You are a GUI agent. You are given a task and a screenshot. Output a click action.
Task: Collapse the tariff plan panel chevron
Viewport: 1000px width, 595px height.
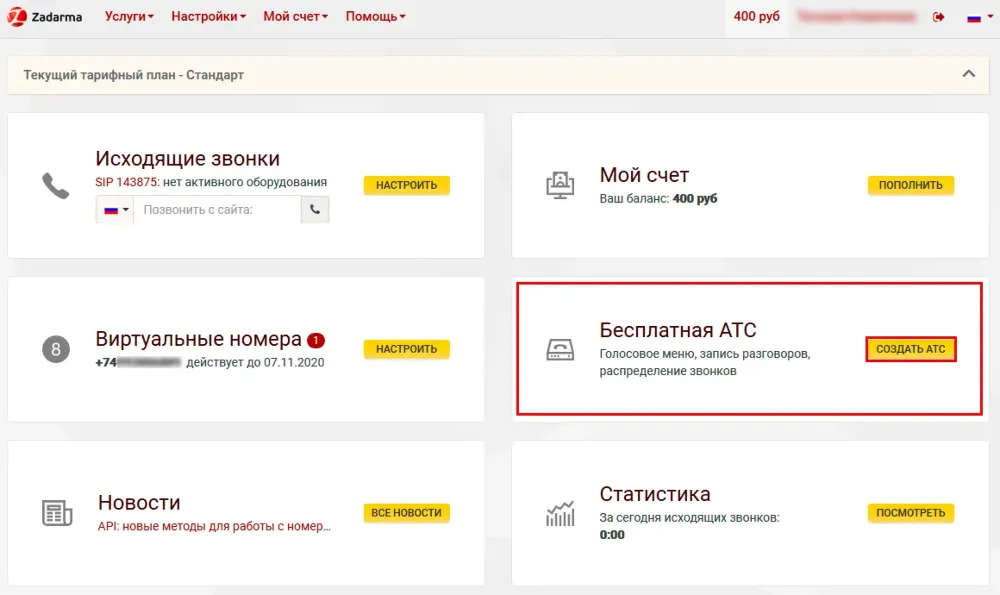pos(968,74)
